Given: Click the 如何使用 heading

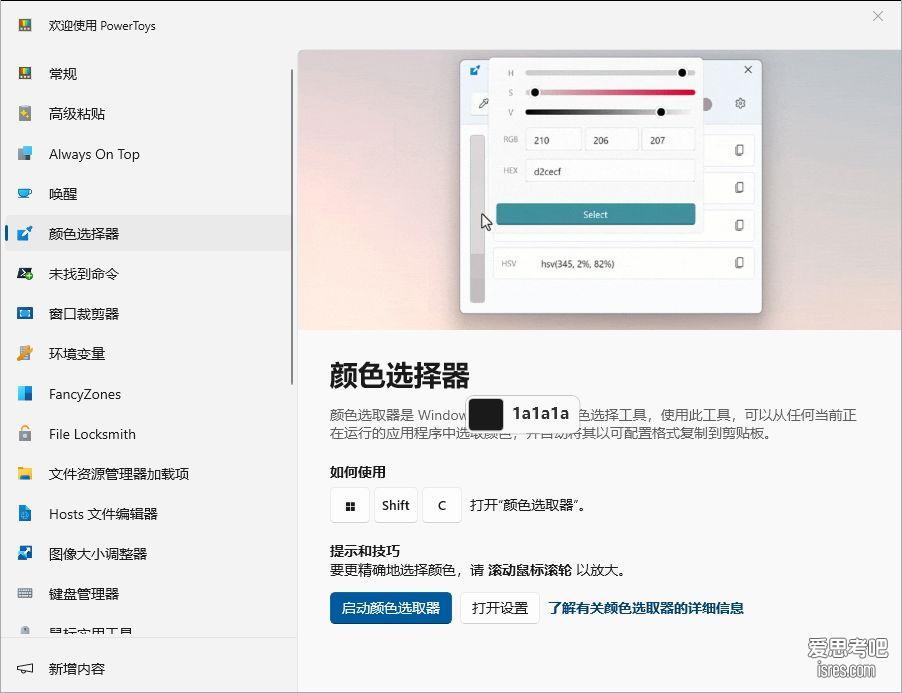Looking at the screenshot, I should 357,472.
